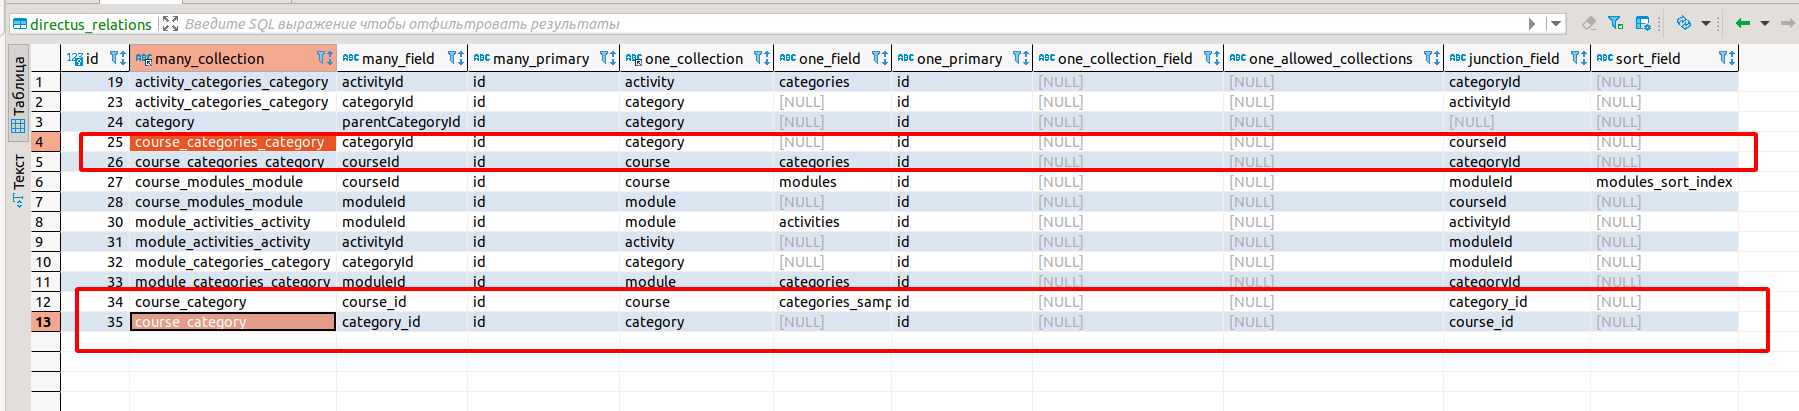Screen dimensions: 1799x411
Task: Select row header number 1
Action: pyautogui.click(x=46, y=82)
